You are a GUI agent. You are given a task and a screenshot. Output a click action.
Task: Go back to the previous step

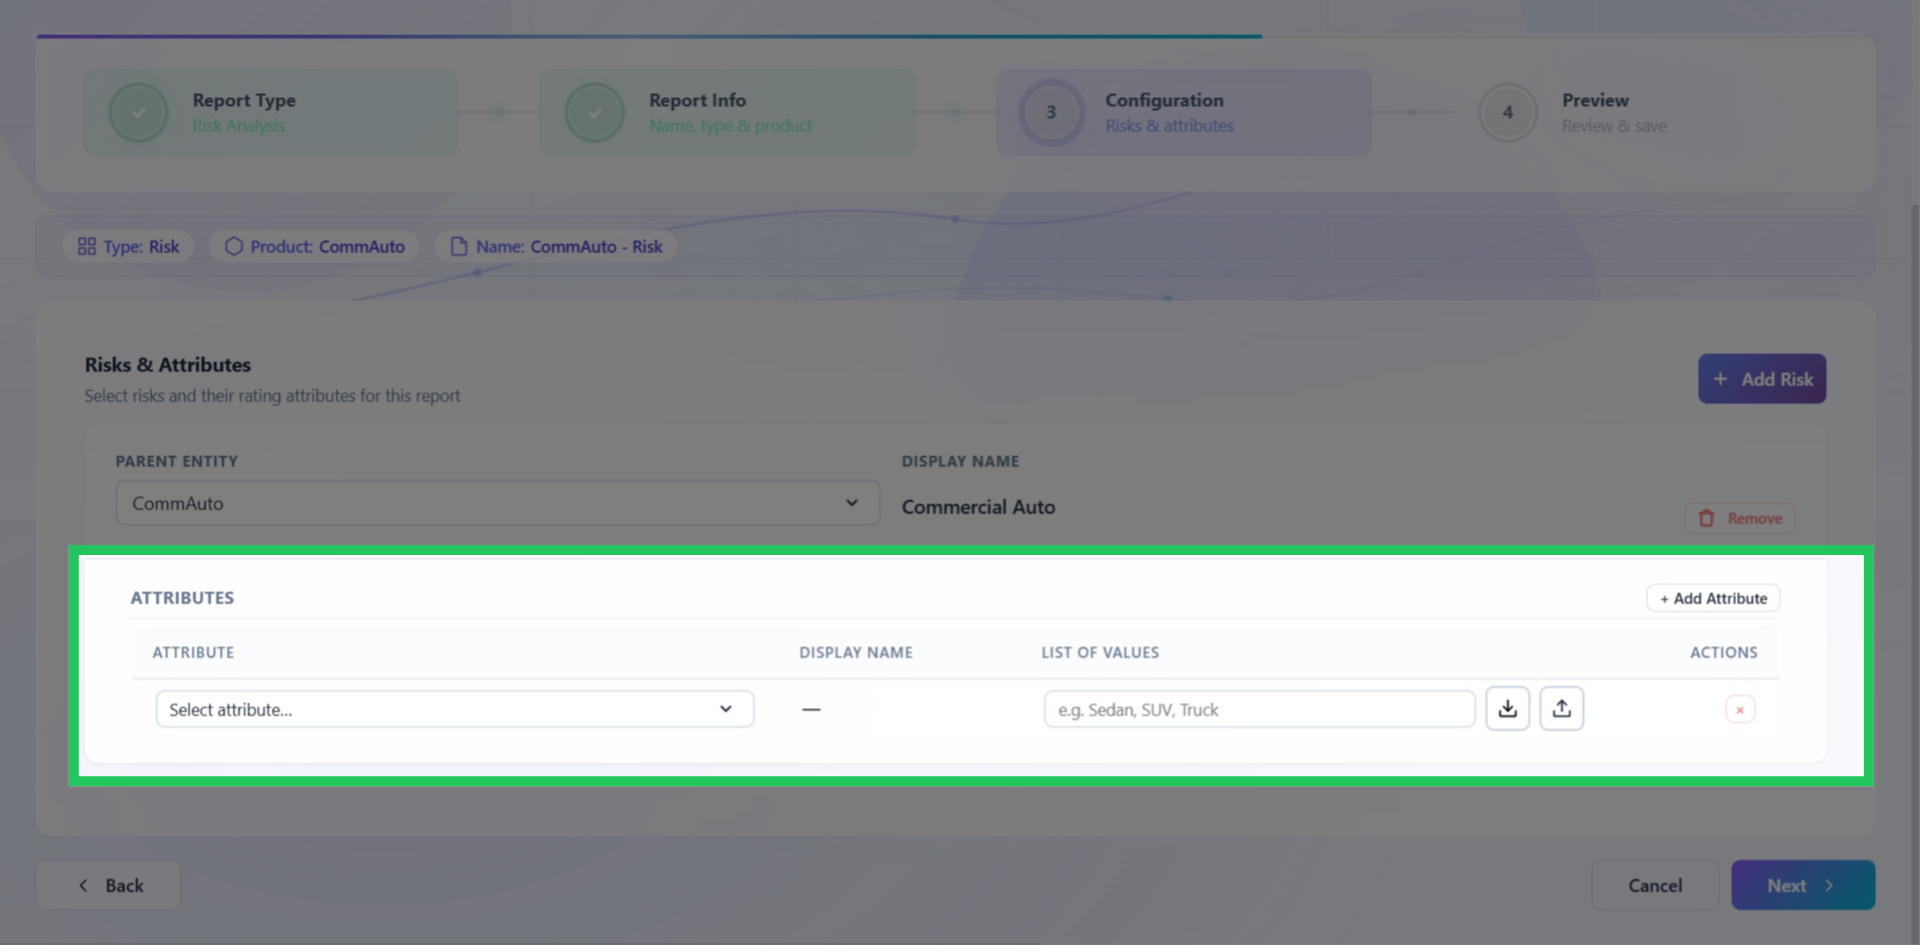(x=109, y=885)
